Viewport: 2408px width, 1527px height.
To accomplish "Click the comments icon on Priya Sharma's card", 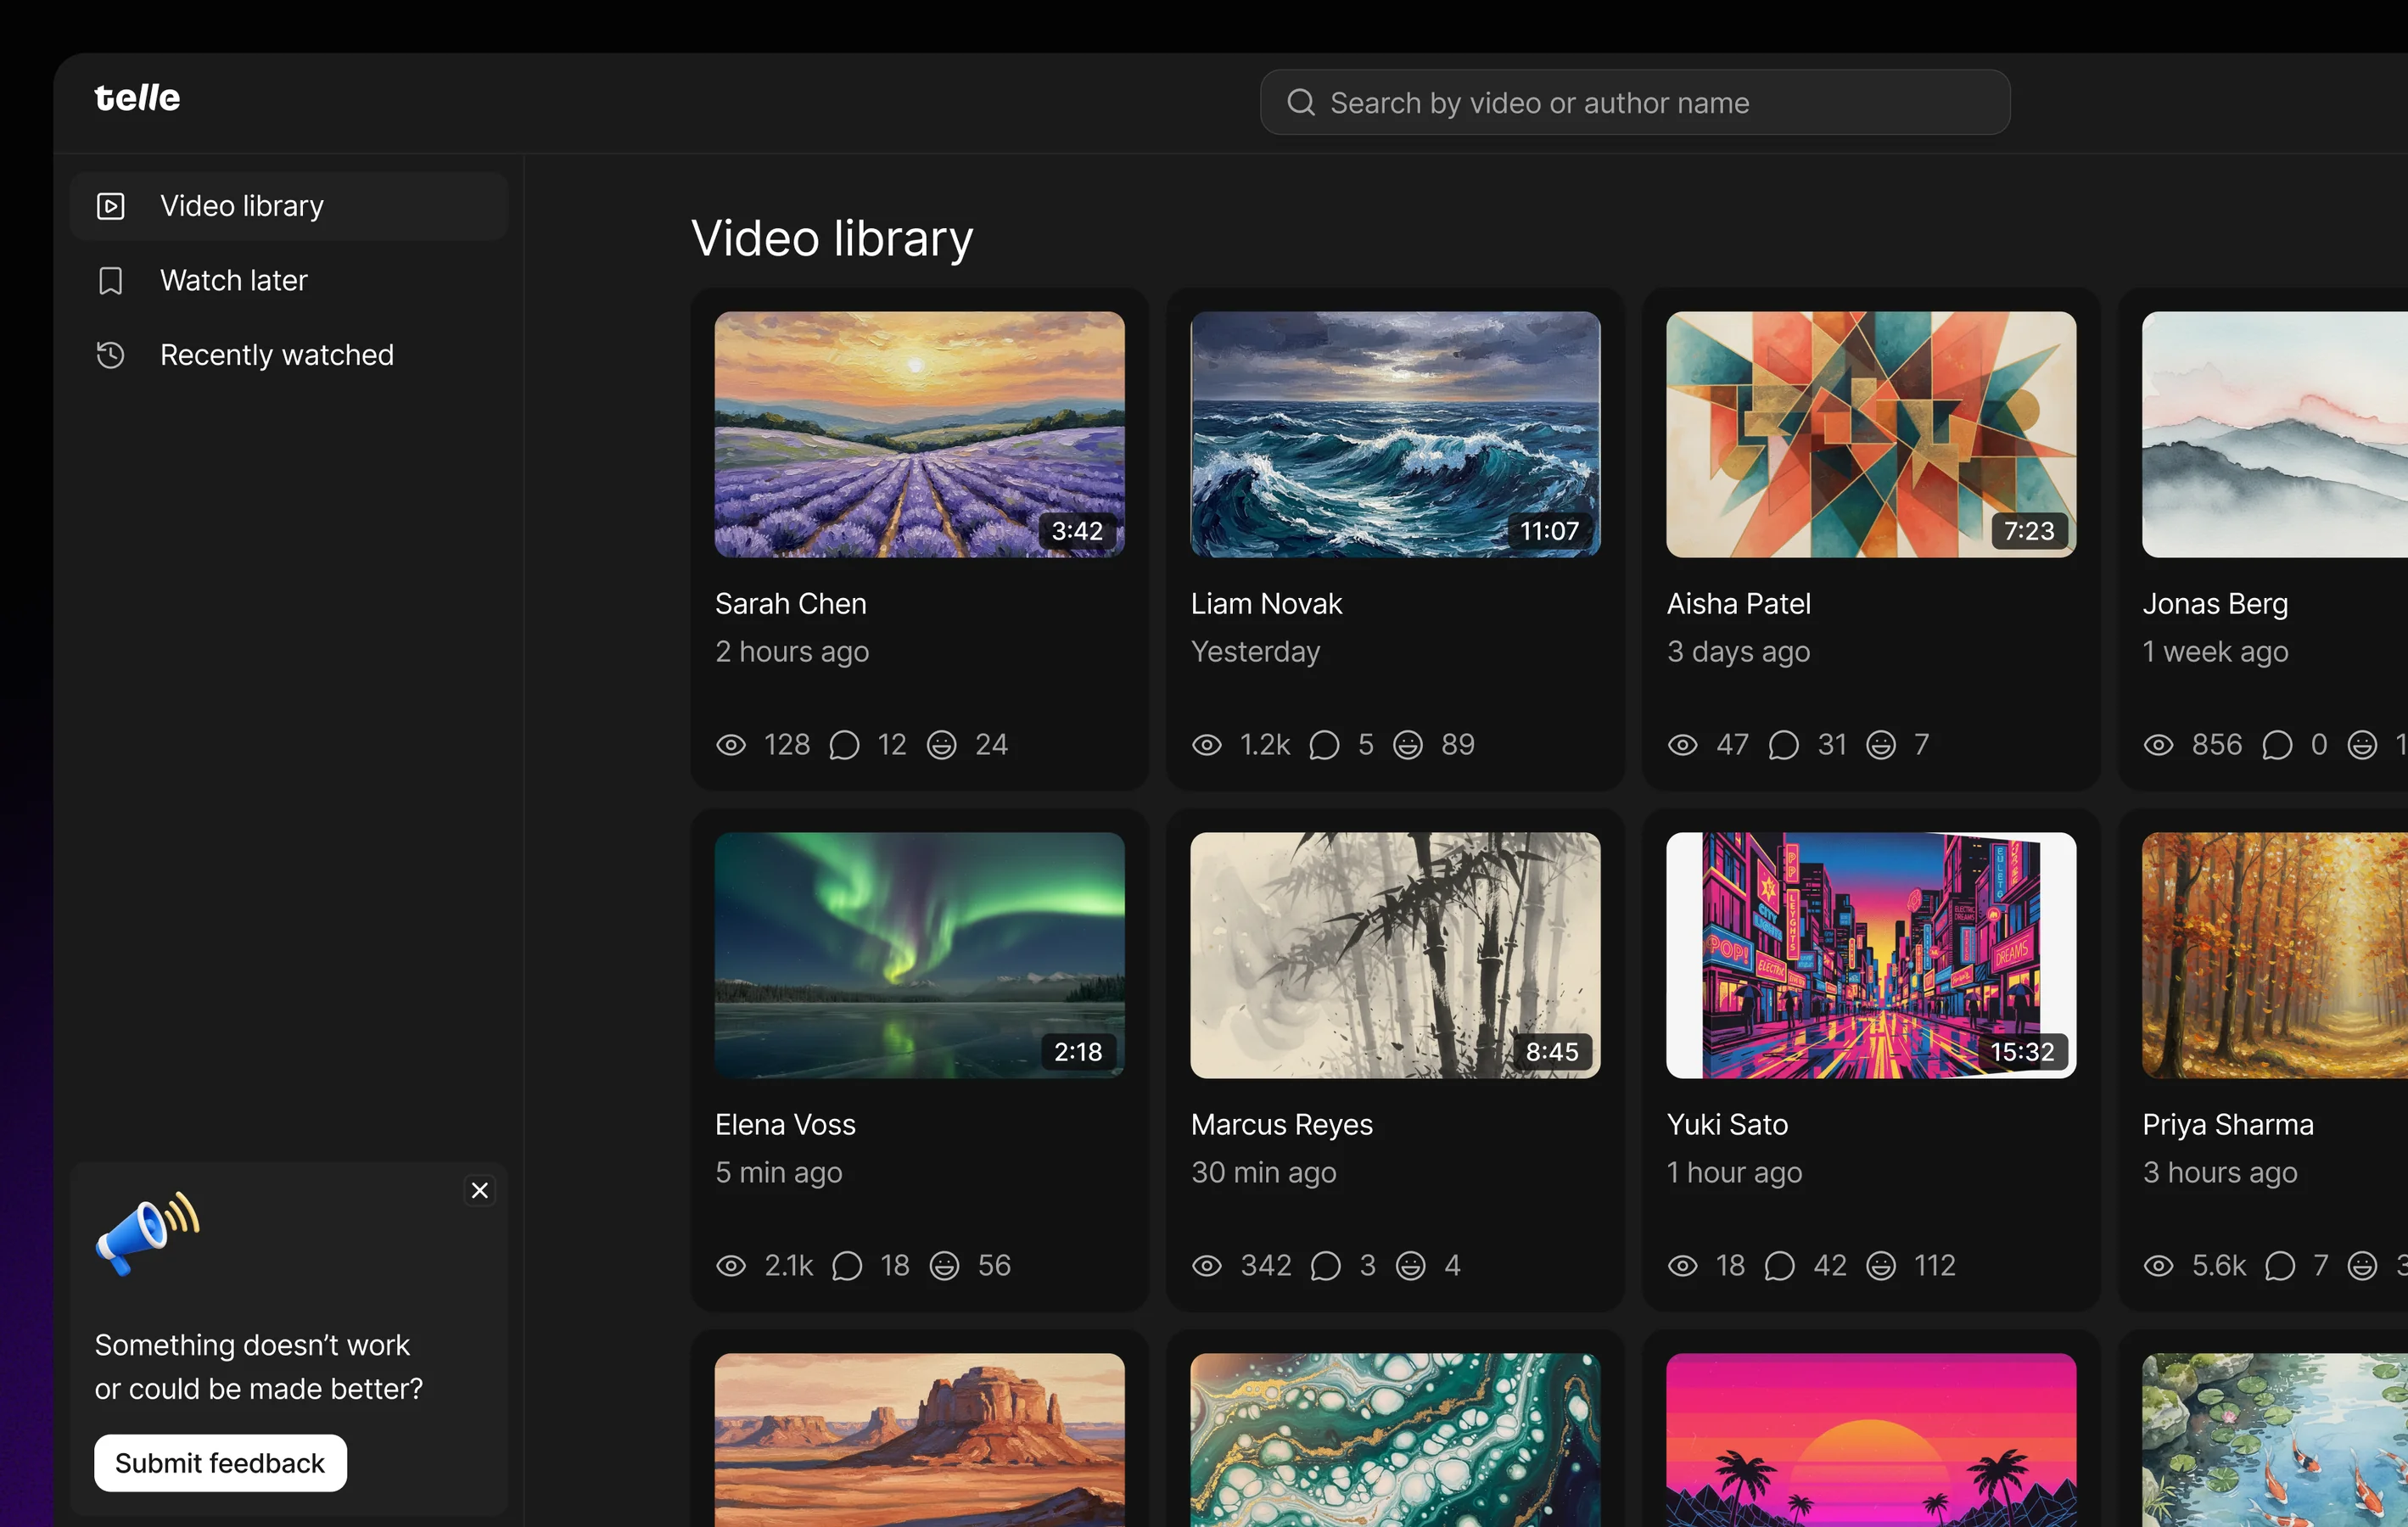I will click(x=2280, y=1266).
